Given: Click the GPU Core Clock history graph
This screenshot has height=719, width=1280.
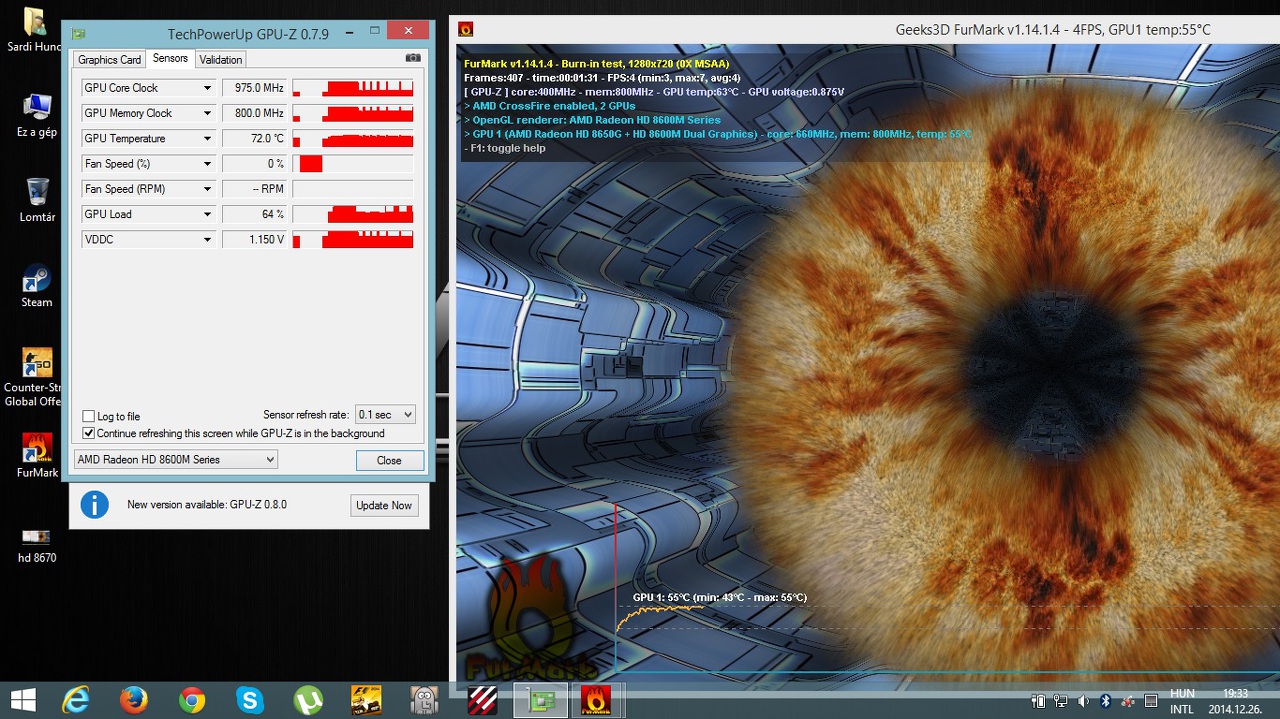Looking at the screenshot, I should click(x=353, y=88).
